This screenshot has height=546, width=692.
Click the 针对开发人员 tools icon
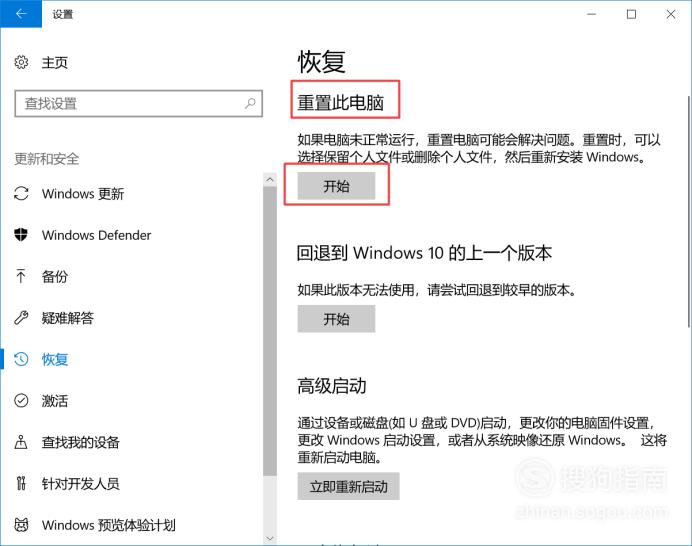click(x=21, y=483)
